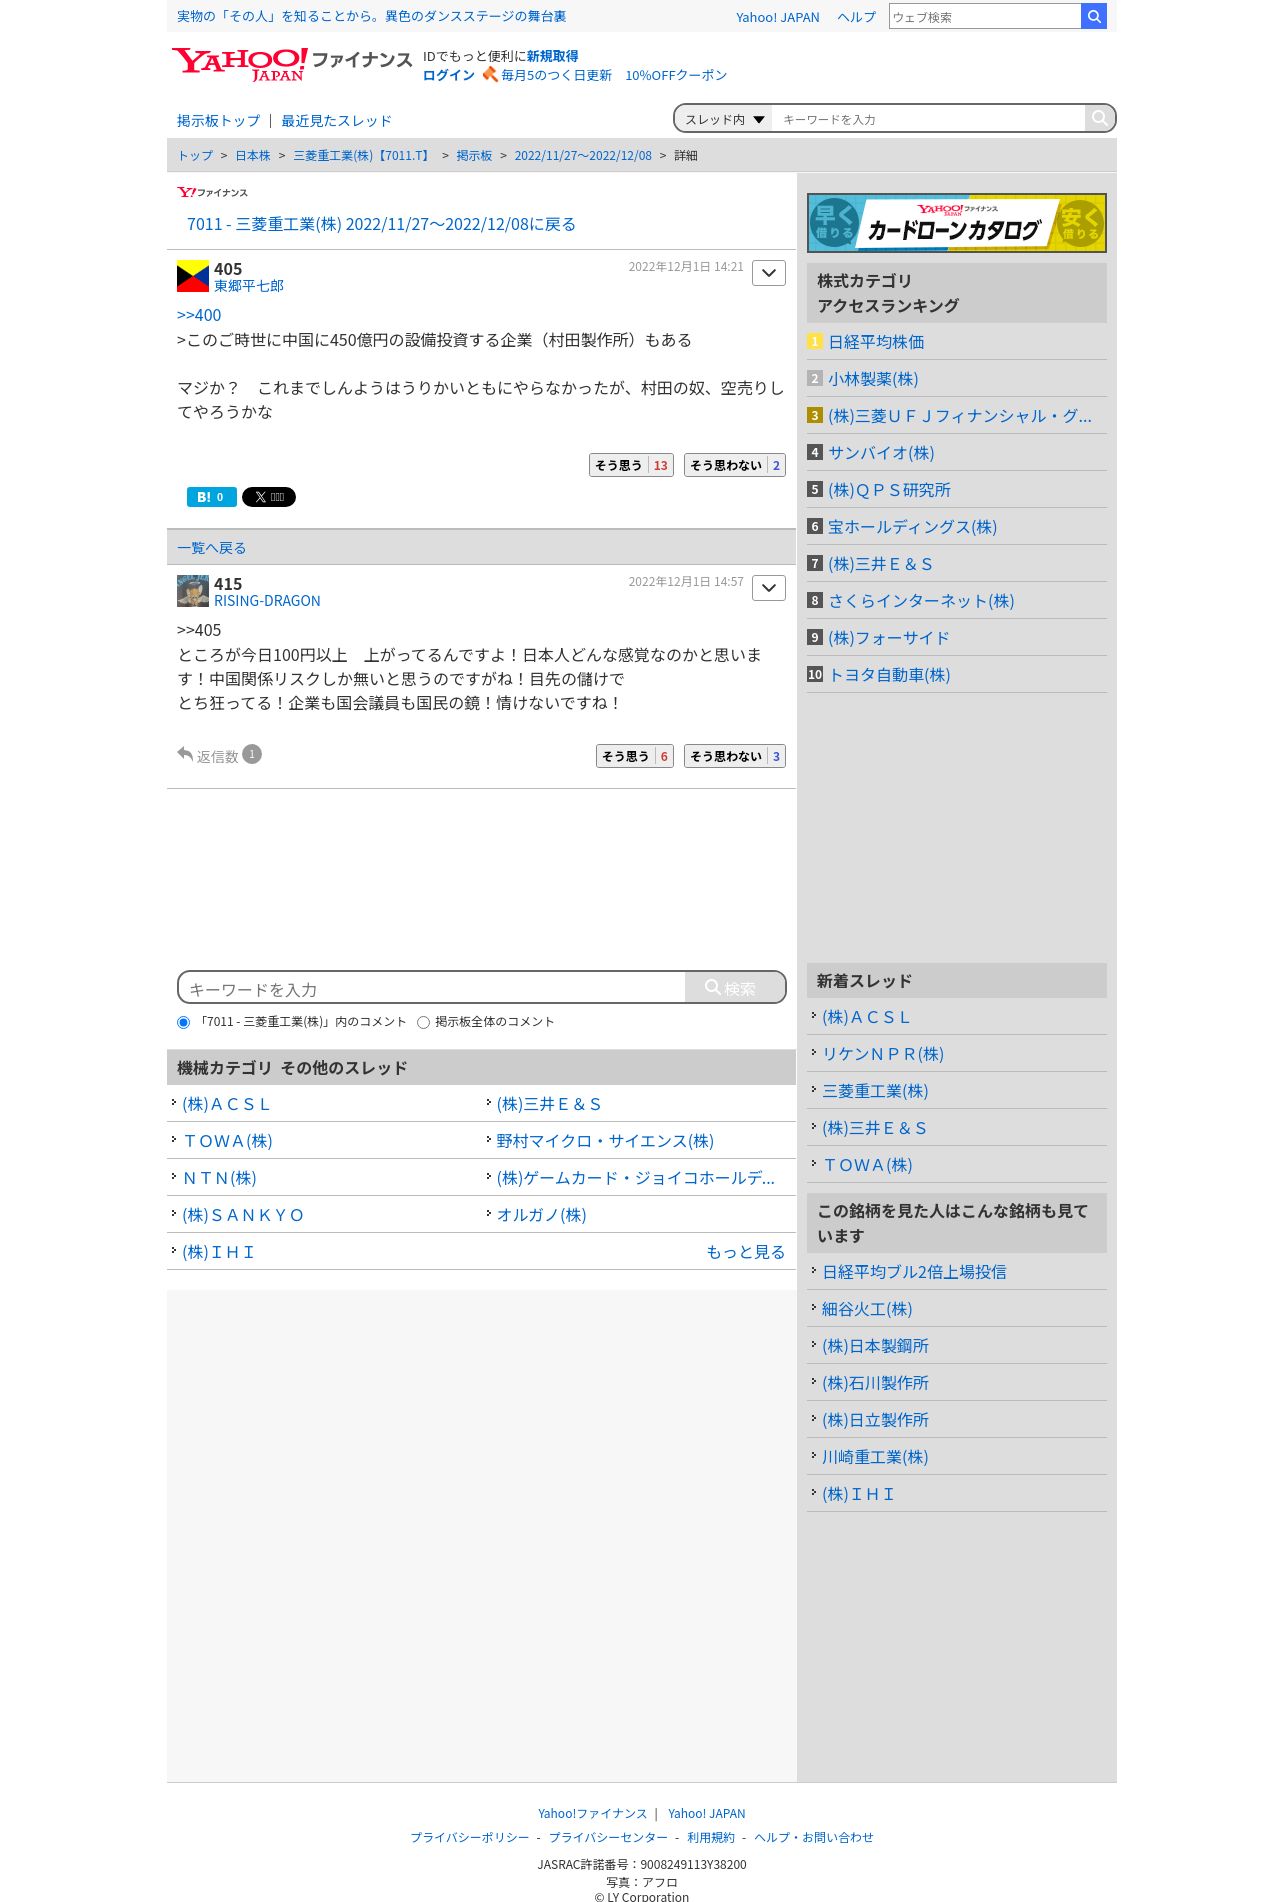Open the card loan catalog banner
The height and width of the screenshot is (1902, 1284).
(x=956, y=222)
